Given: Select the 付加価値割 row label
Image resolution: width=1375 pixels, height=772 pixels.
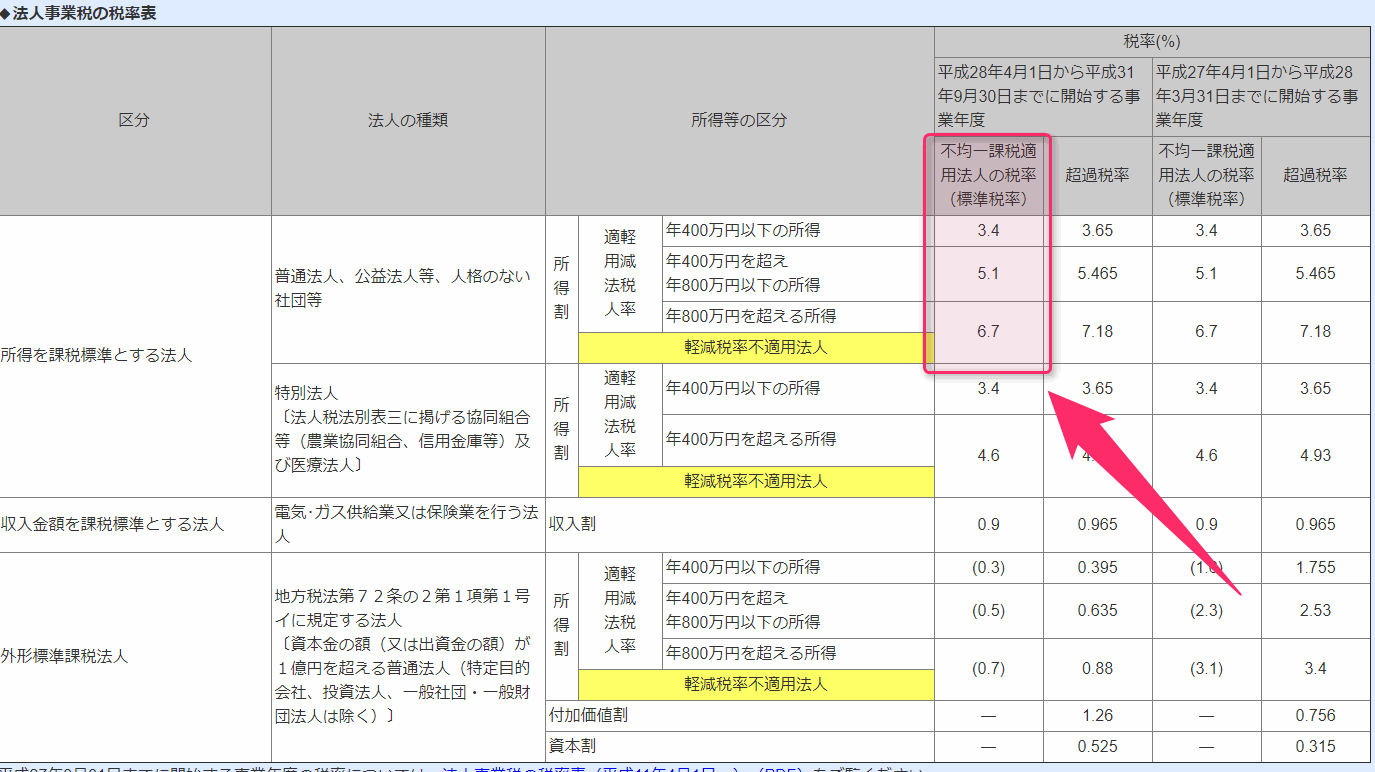Looking at the screenshot, I should click(x=589, y=715).
